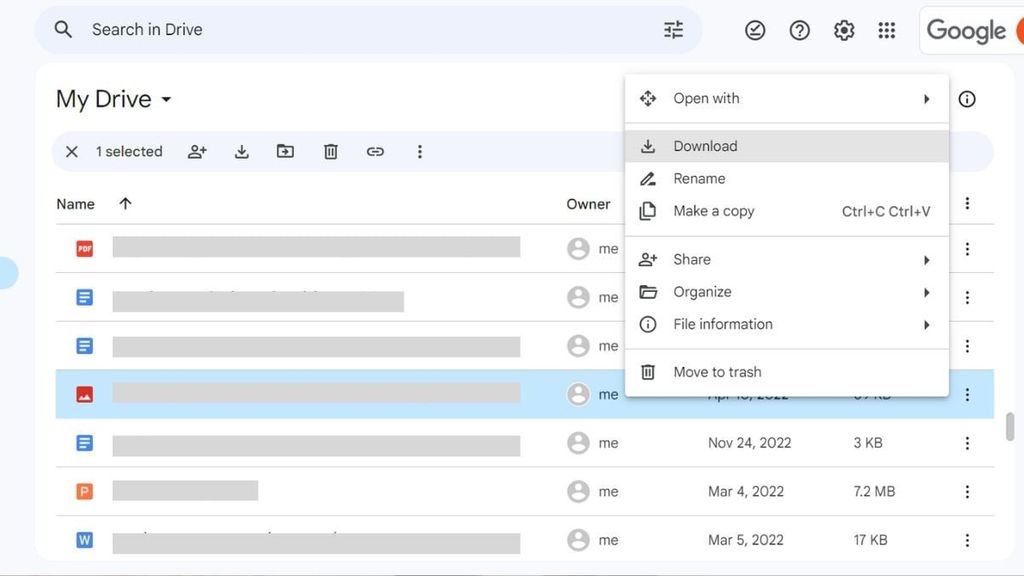Clear the 1 selected selection
The image size is (1024, 576).
click(x=72, y=152)
